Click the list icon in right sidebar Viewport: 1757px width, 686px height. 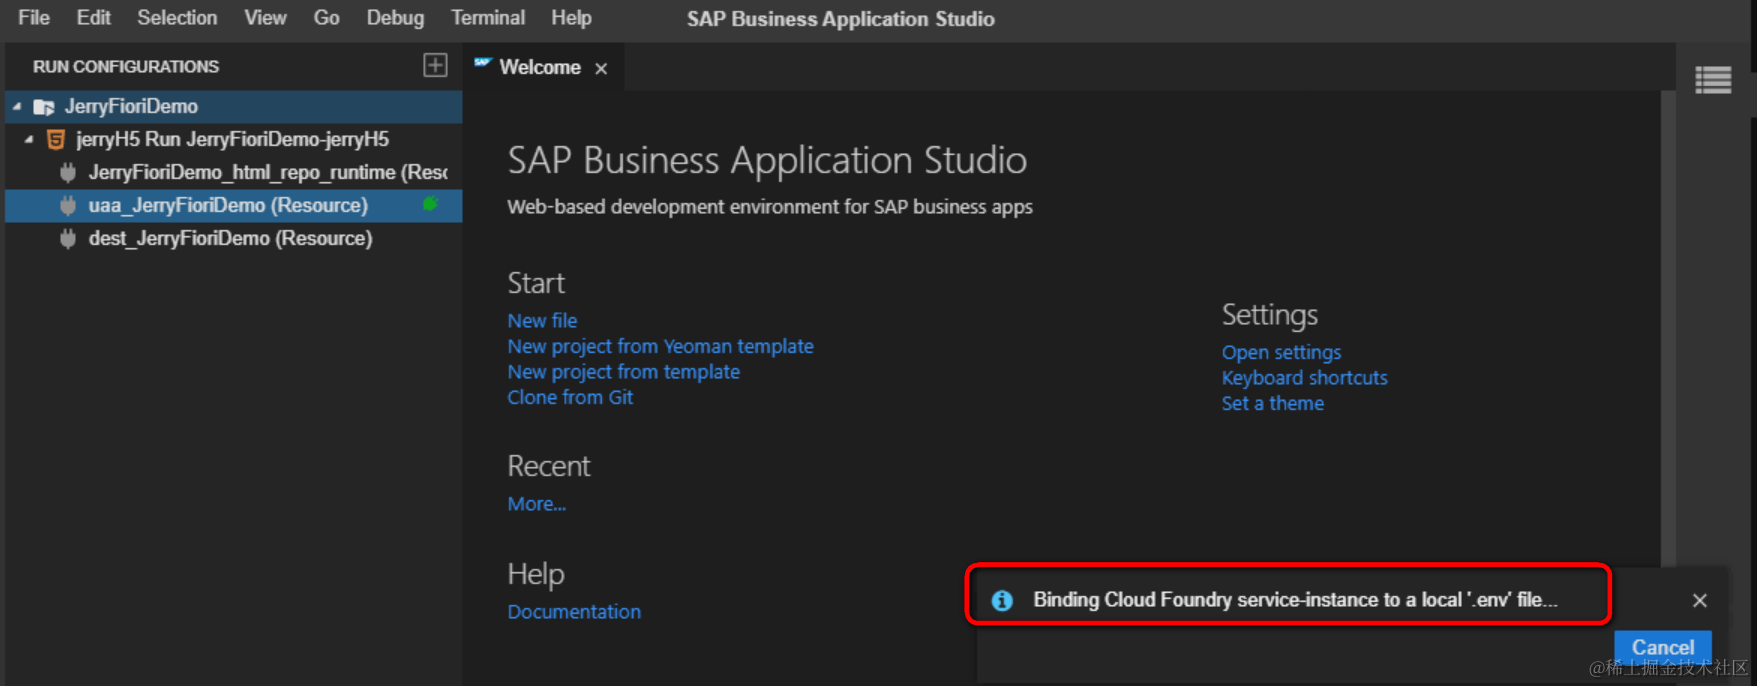(x=1713, y=80)
